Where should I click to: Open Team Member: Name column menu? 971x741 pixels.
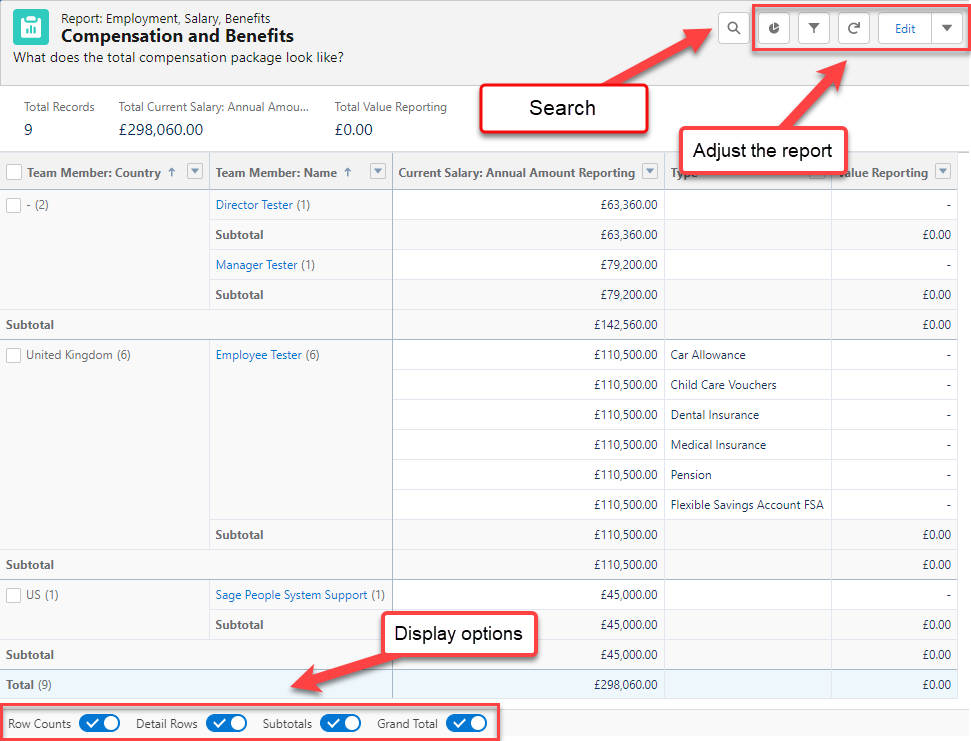click(x=378, y=172)
